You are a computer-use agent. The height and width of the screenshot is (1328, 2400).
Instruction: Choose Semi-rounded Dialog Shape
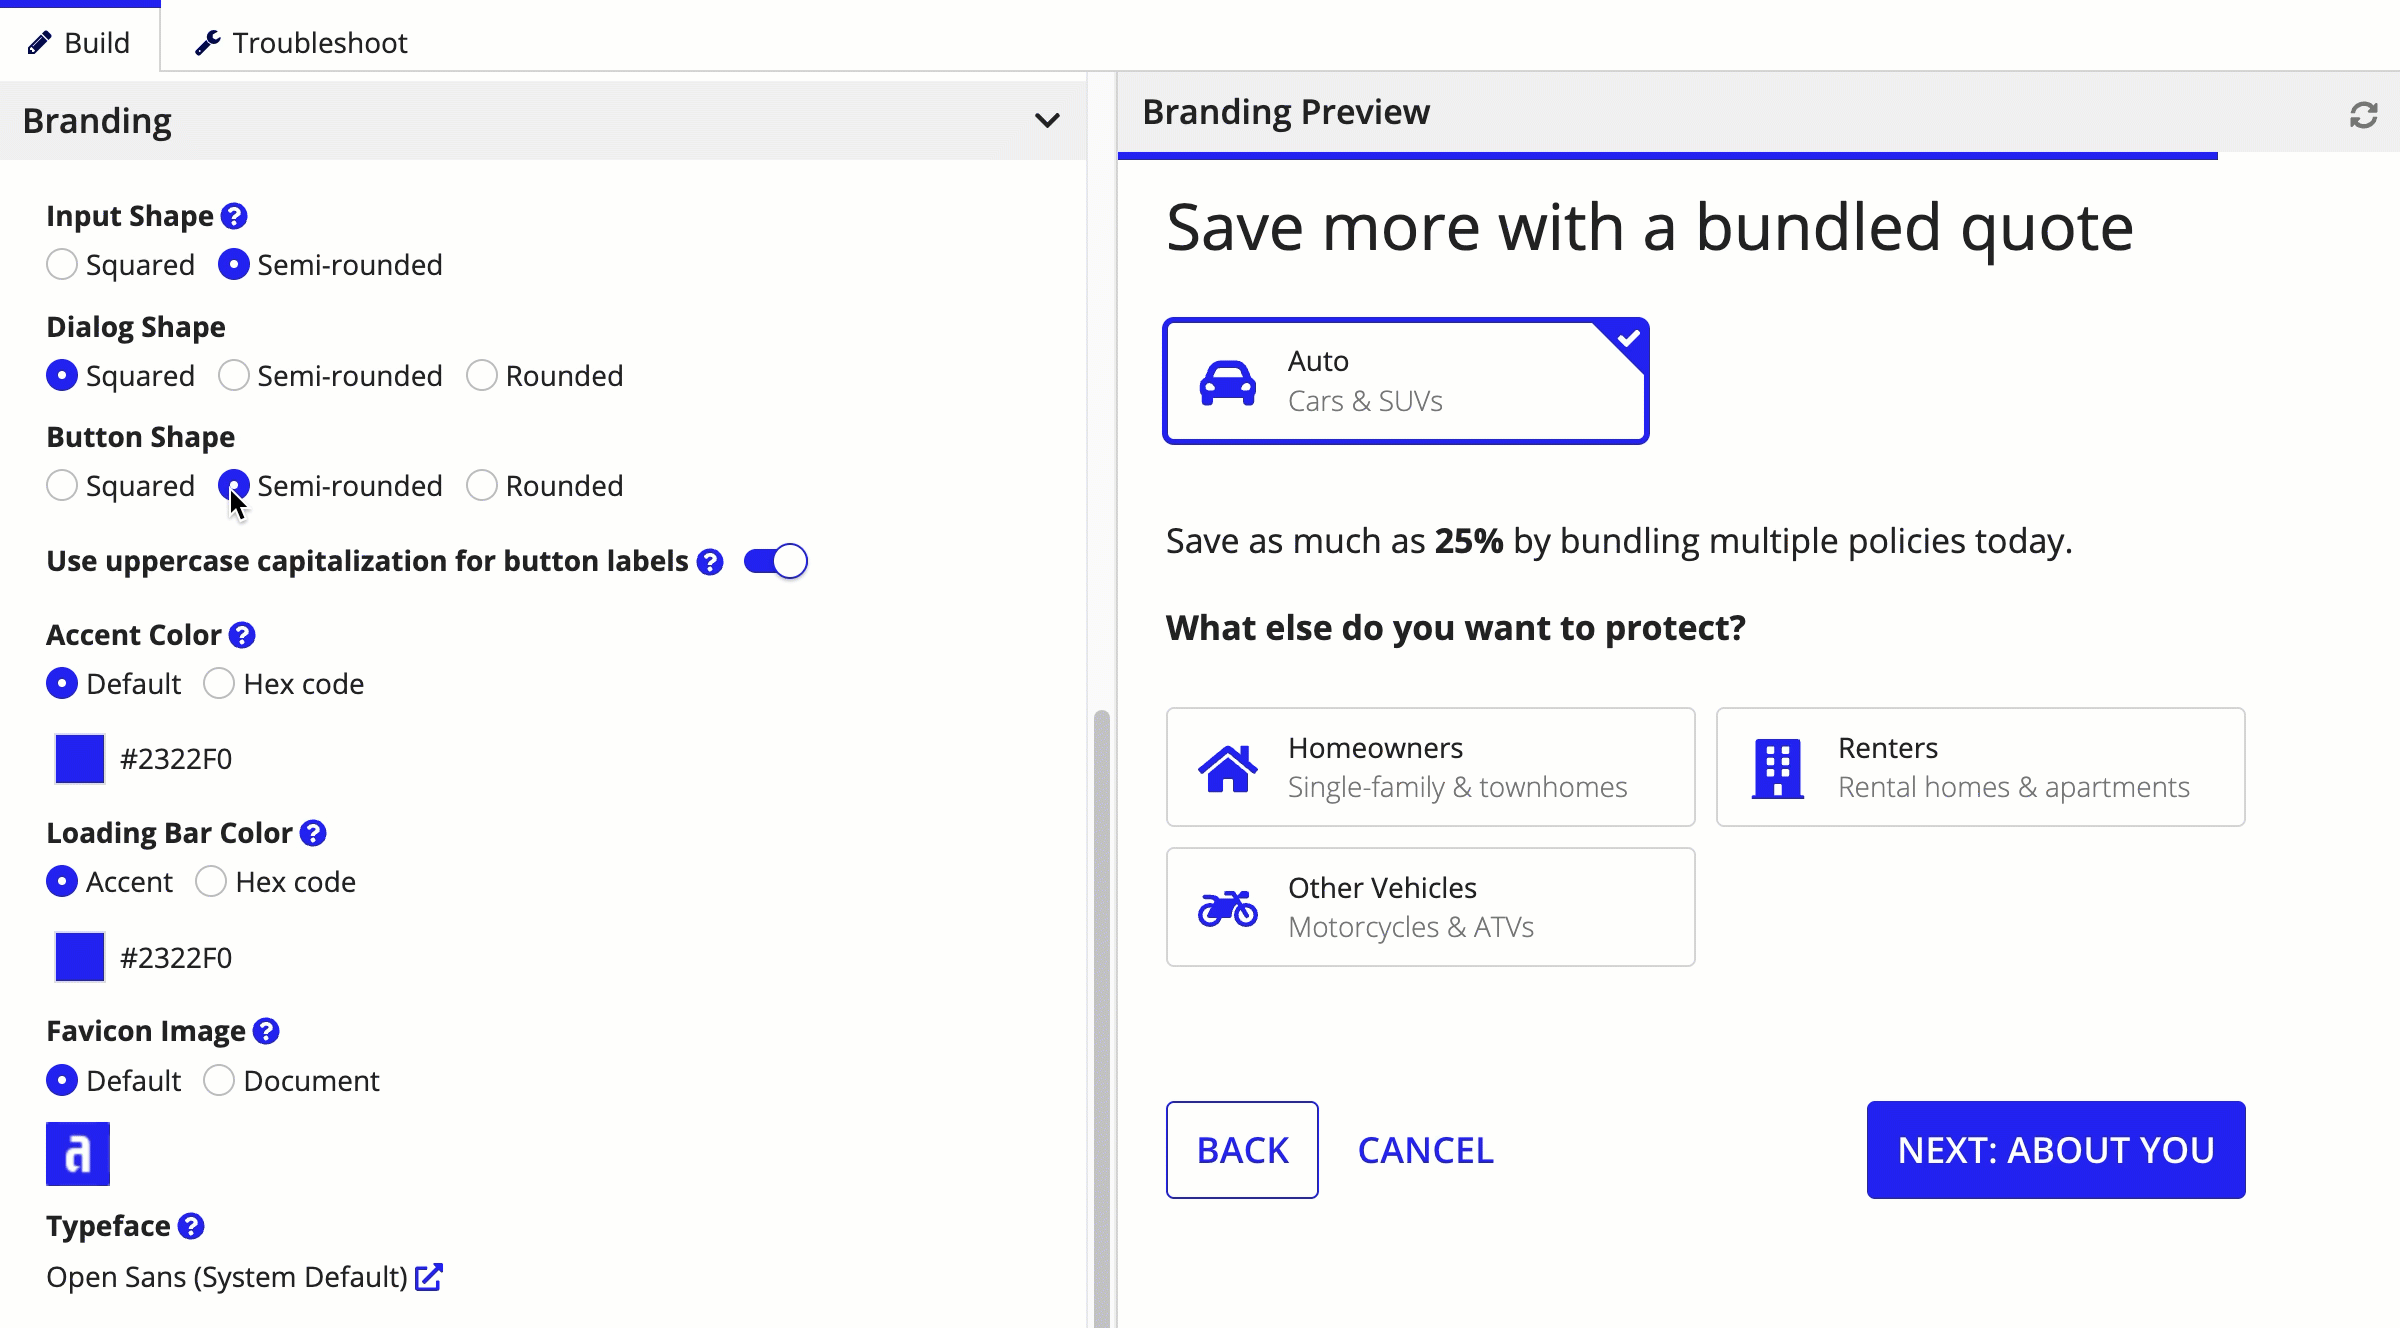[234, 376]
